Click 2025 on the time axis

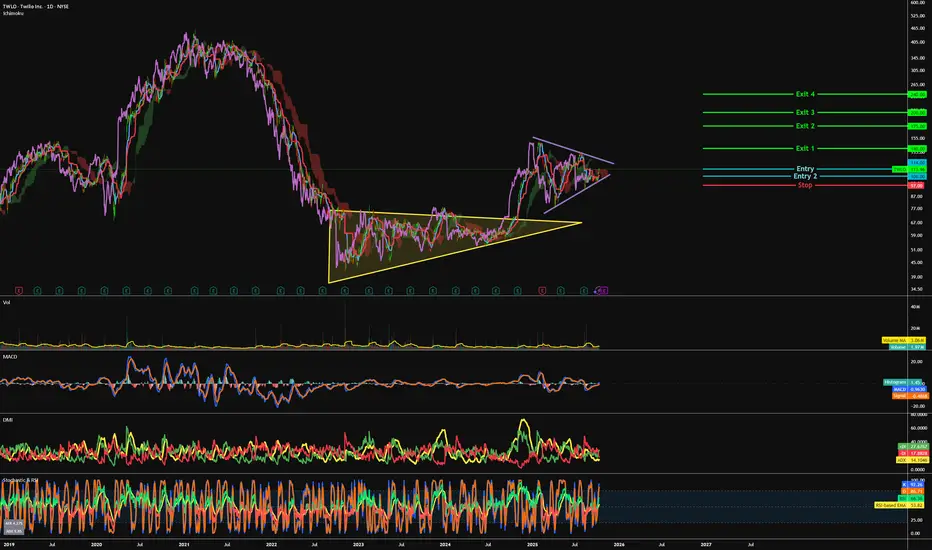(x=533, y=545)
